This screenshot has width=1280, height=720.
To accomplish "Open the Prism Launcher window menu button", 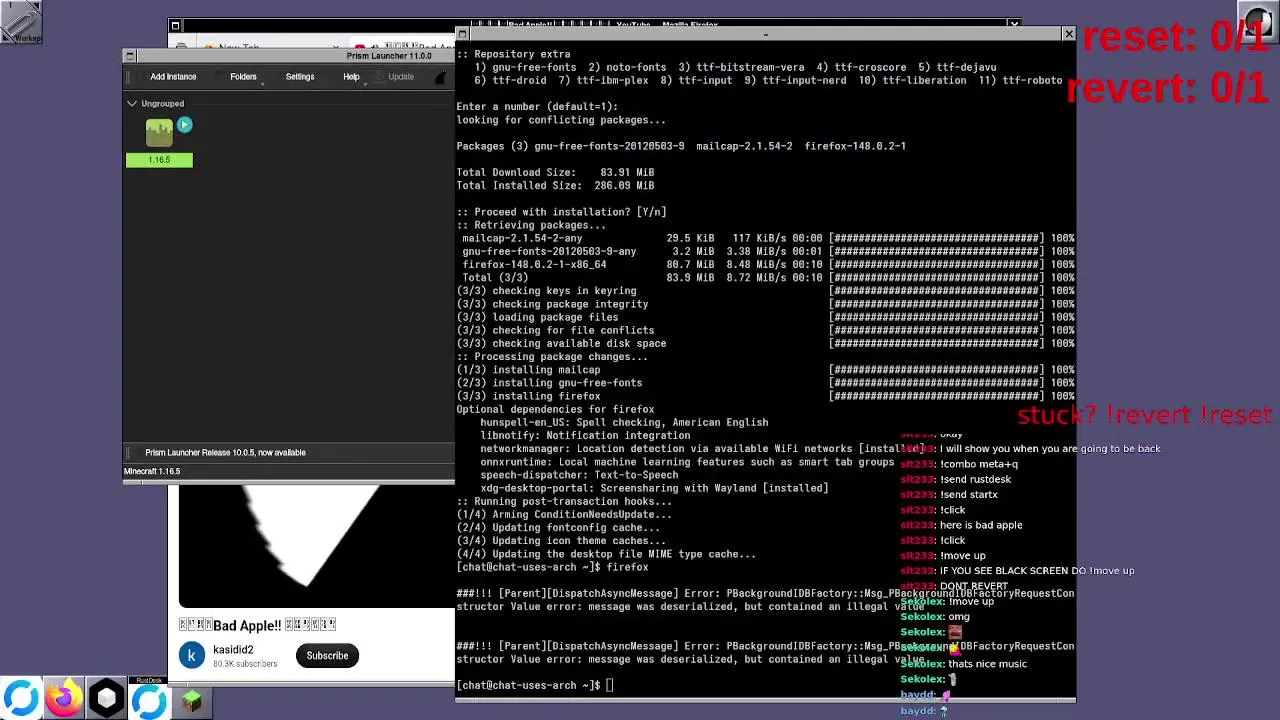I will click(129, 56).
